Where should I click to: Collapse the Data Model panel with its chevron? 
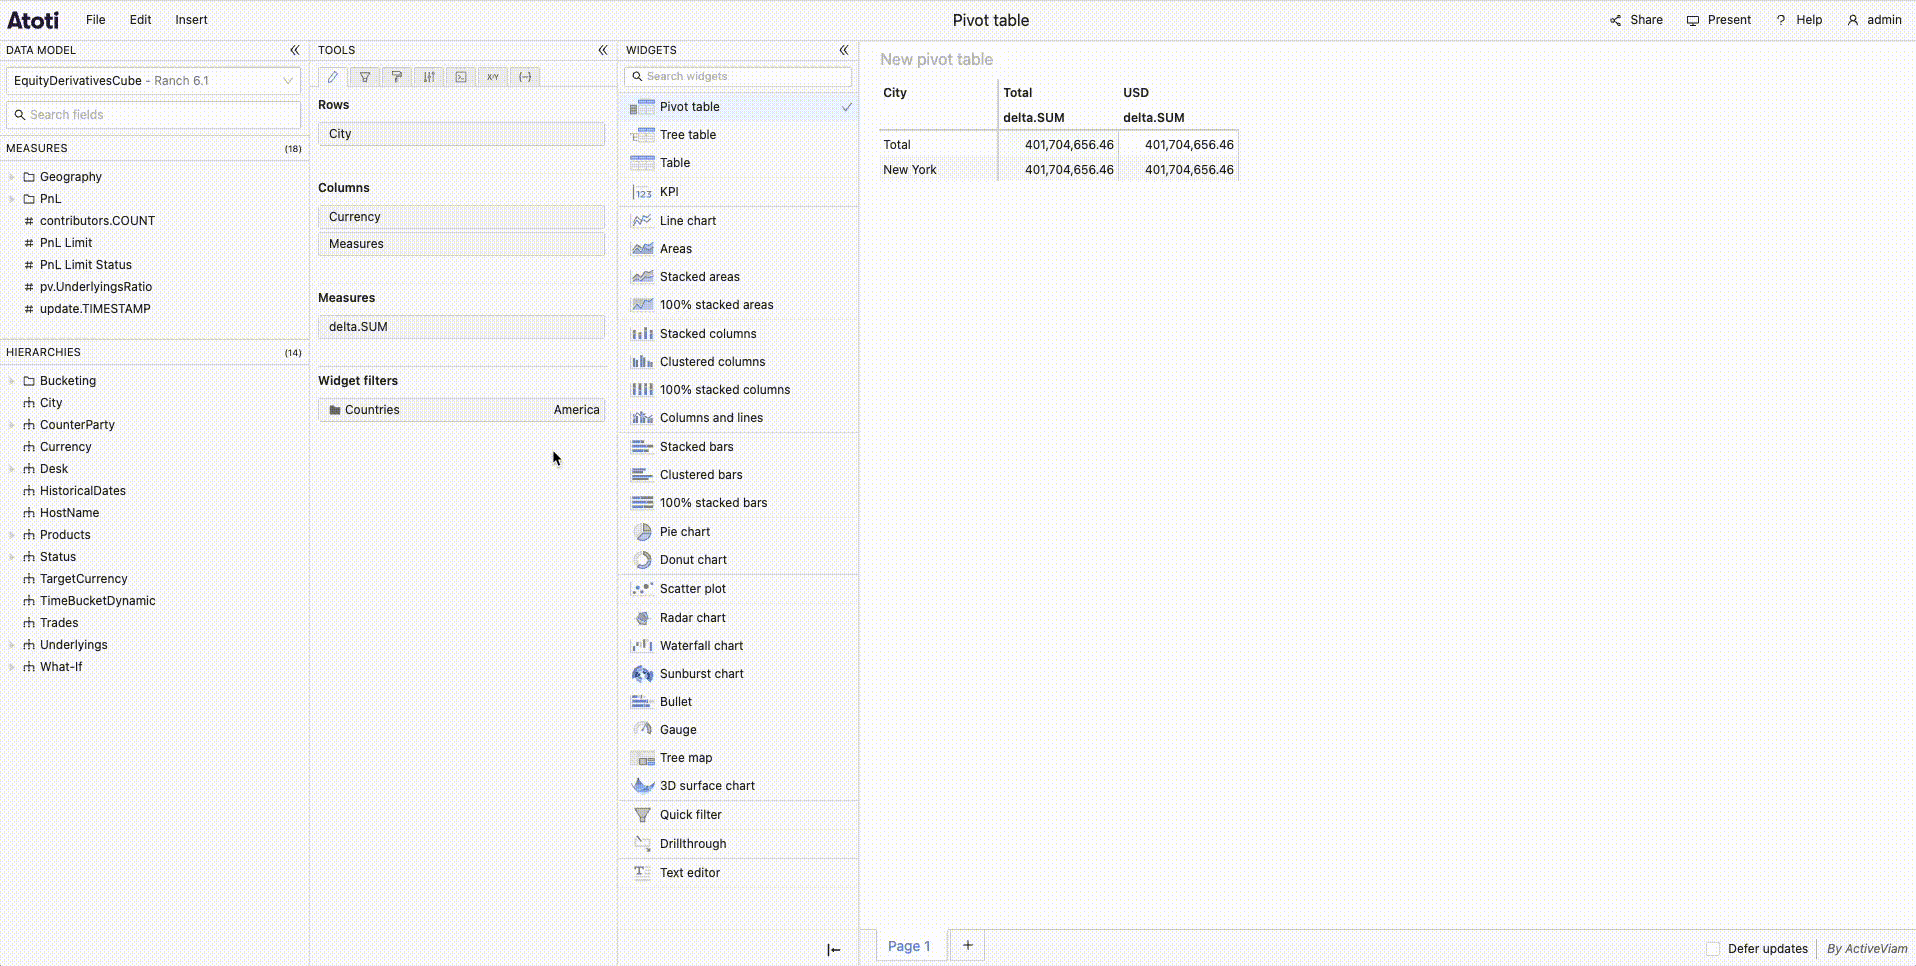pos(295,50)
